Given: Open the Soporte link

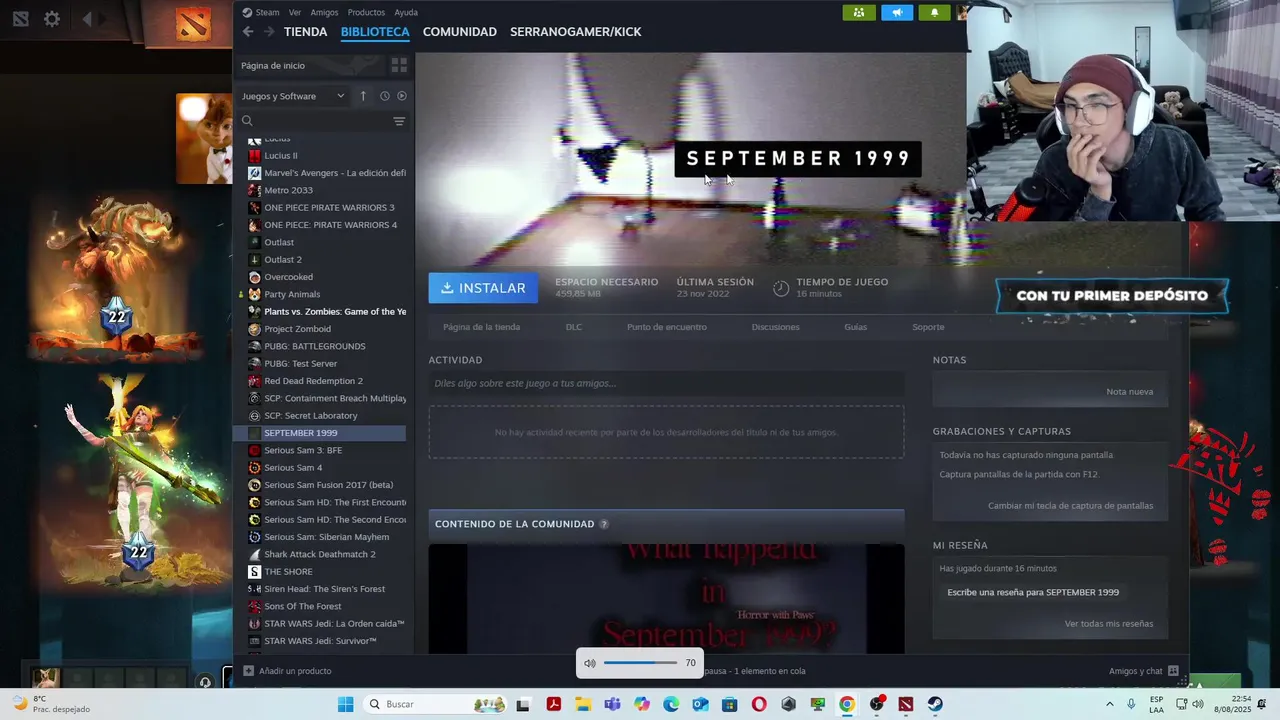Looking at the screenshot, I should pos(928,327).
